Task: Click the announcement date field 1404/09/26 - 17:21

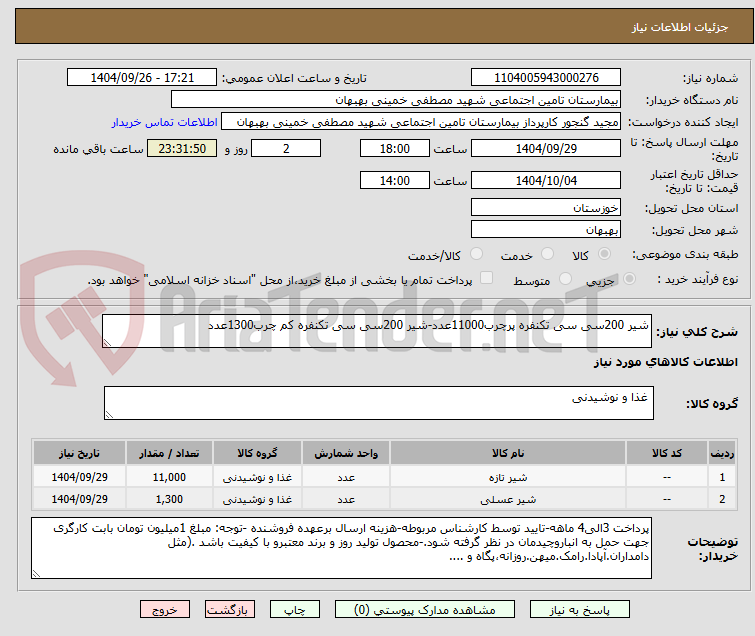Action: click(142, 78)
